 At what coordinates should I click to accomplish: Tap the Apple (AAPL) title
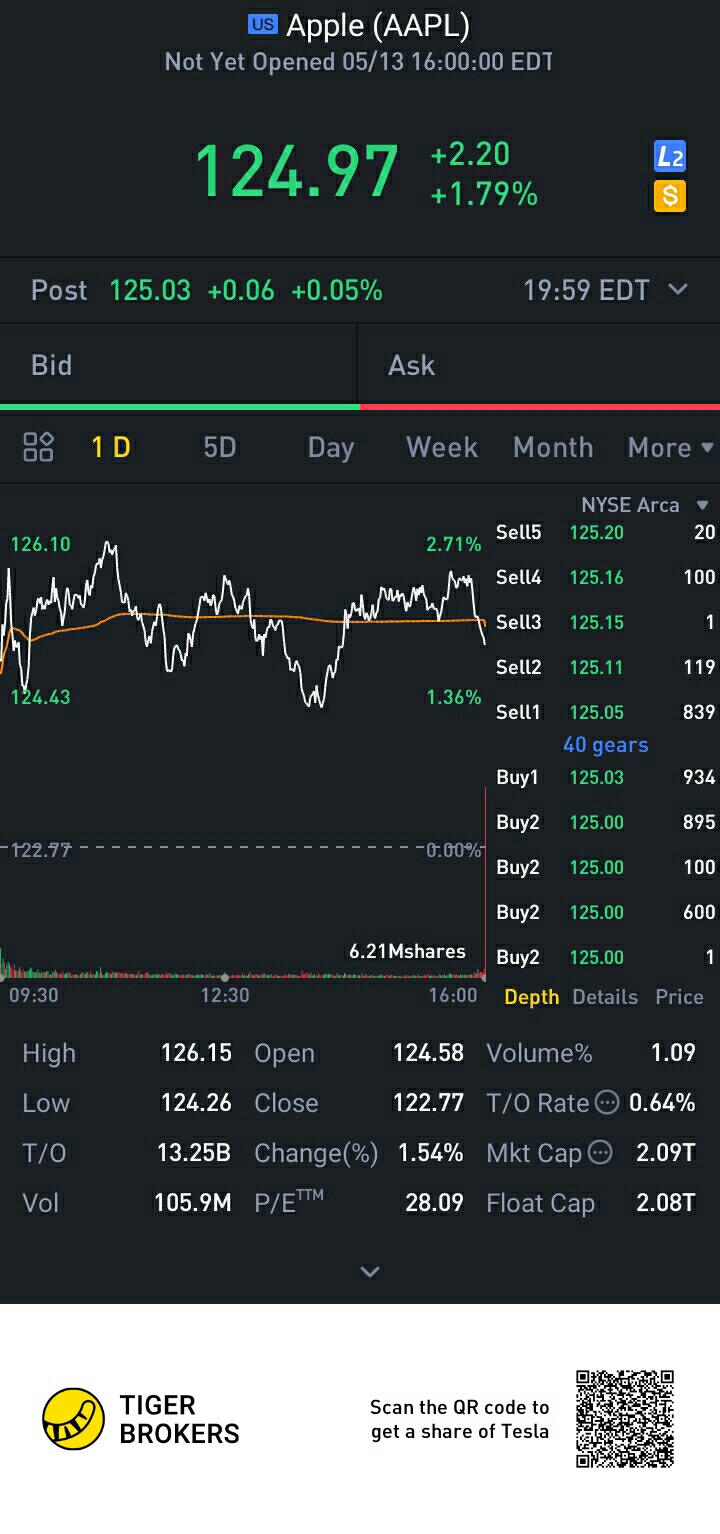[x=378, y=25]
